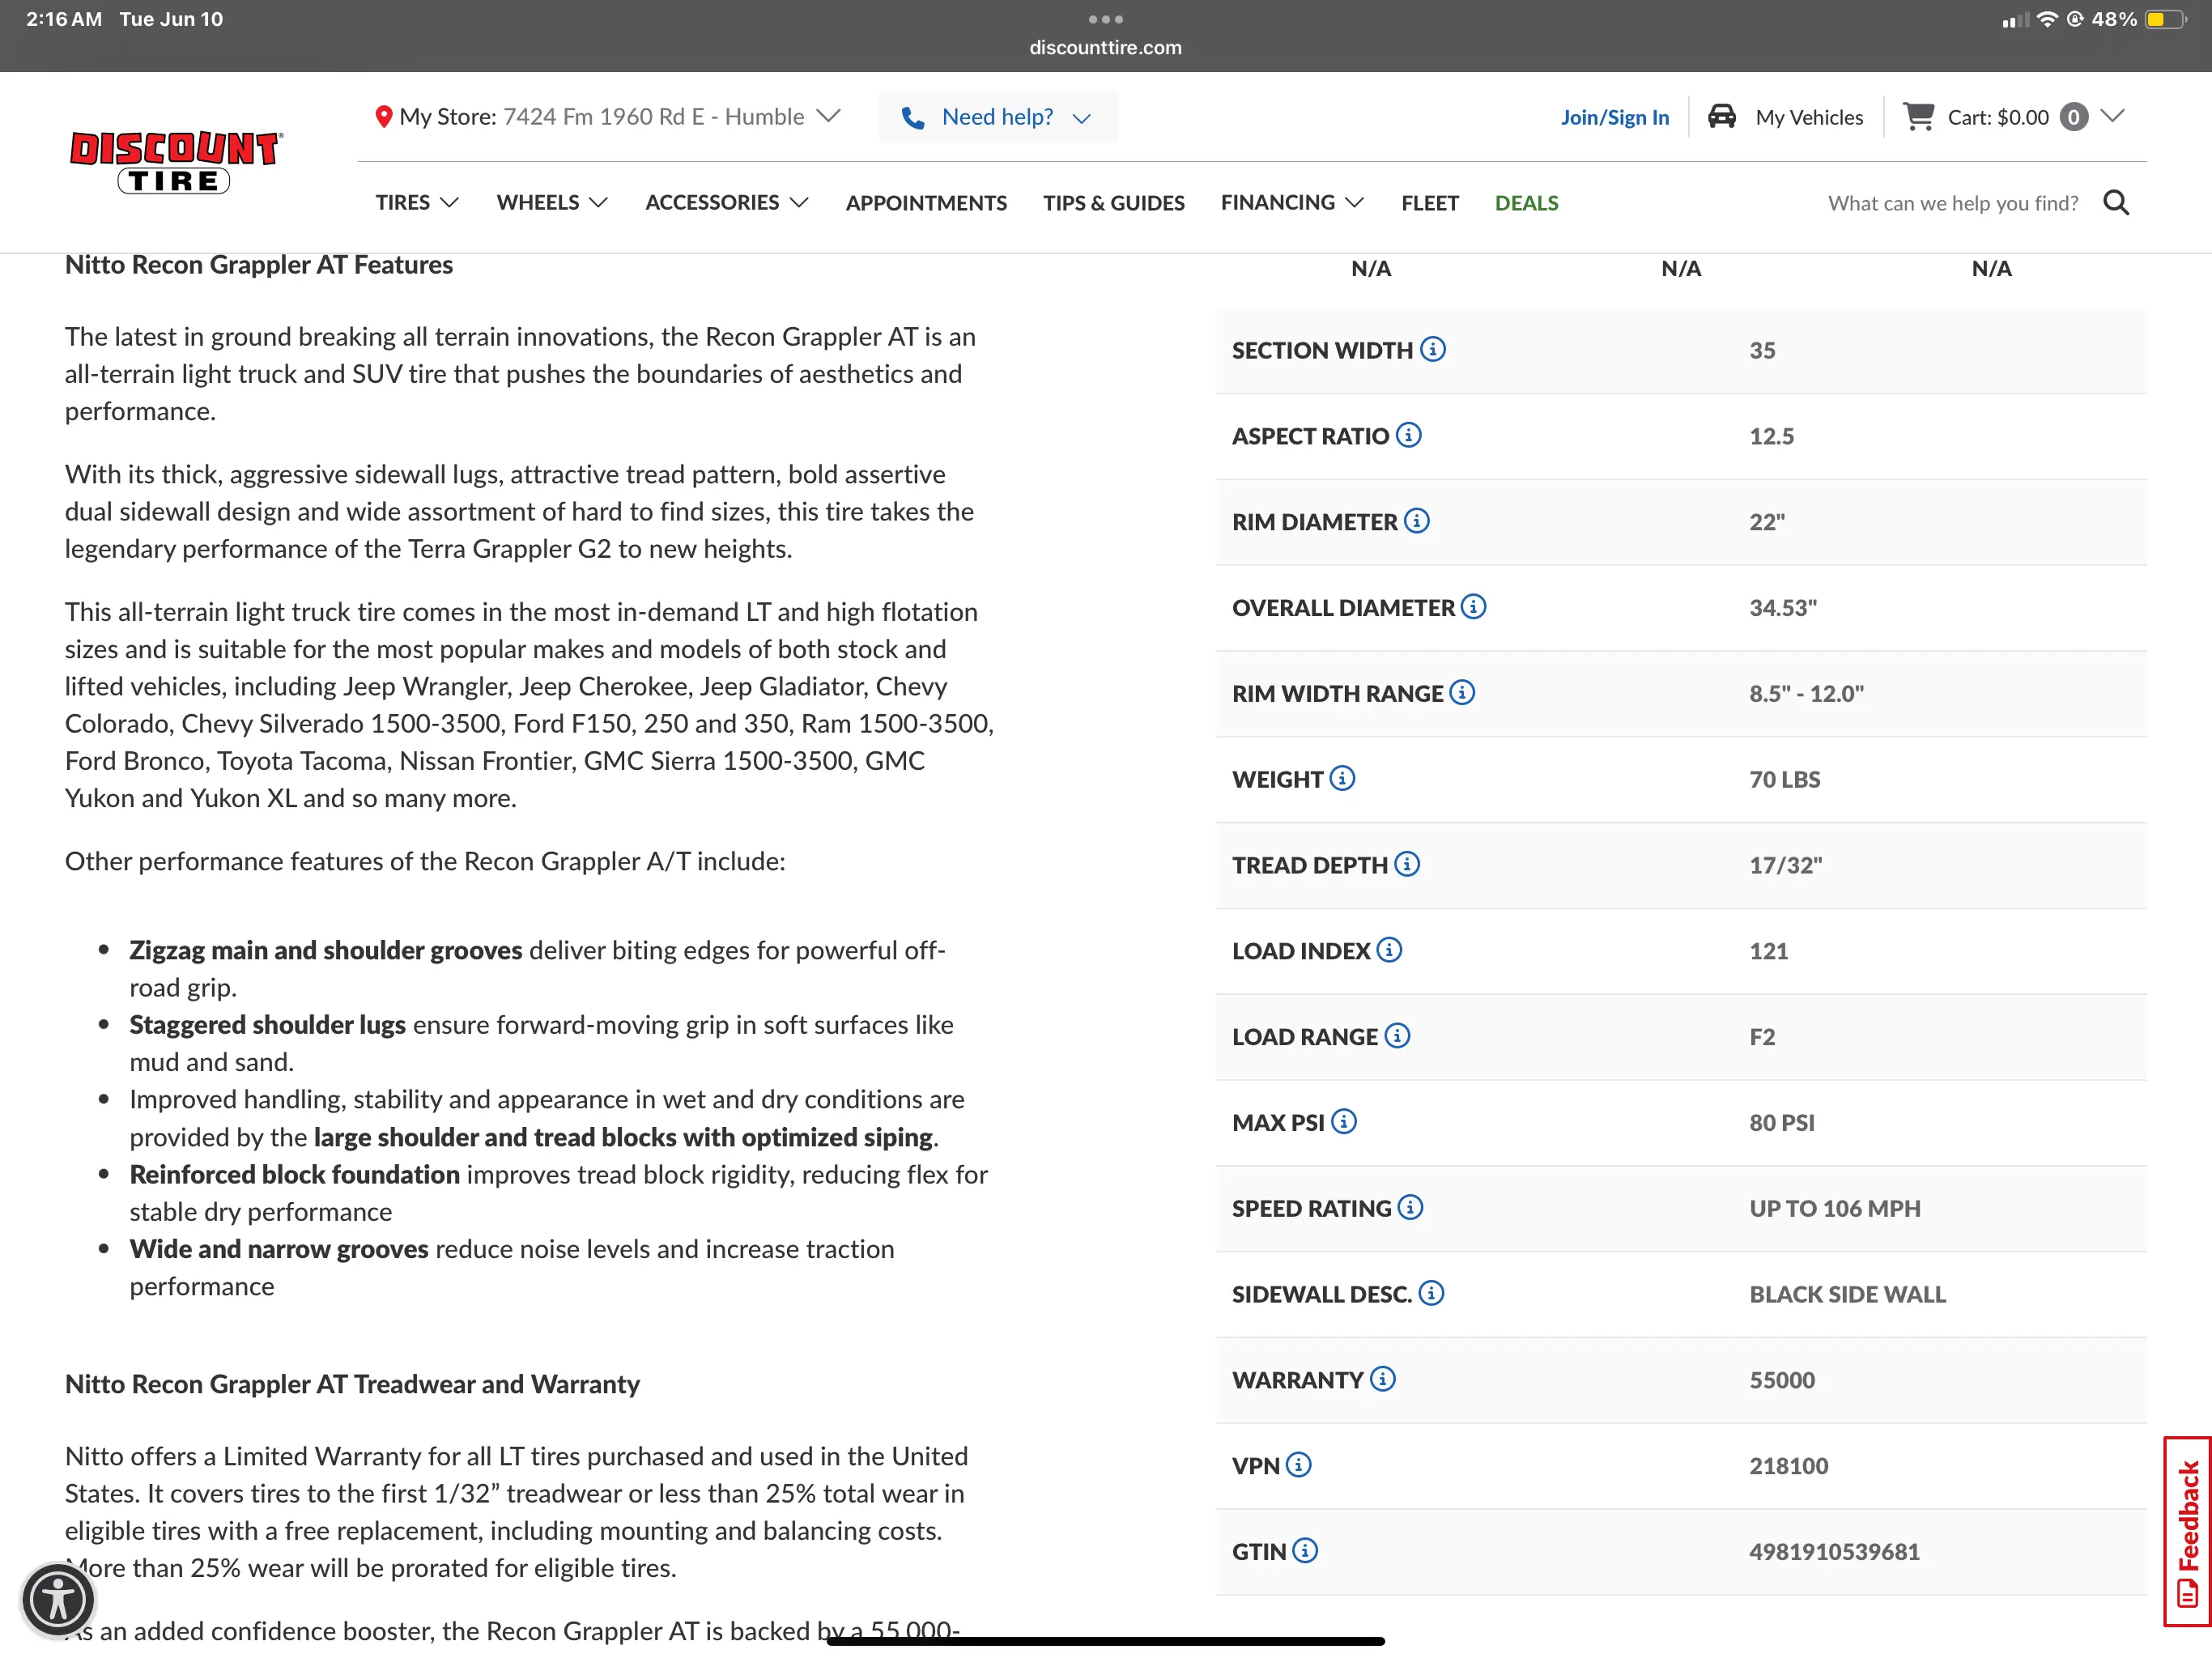Click the search magnifier icon
This screenshot has width=2212, height=1658.
(x=2116, y=203)
